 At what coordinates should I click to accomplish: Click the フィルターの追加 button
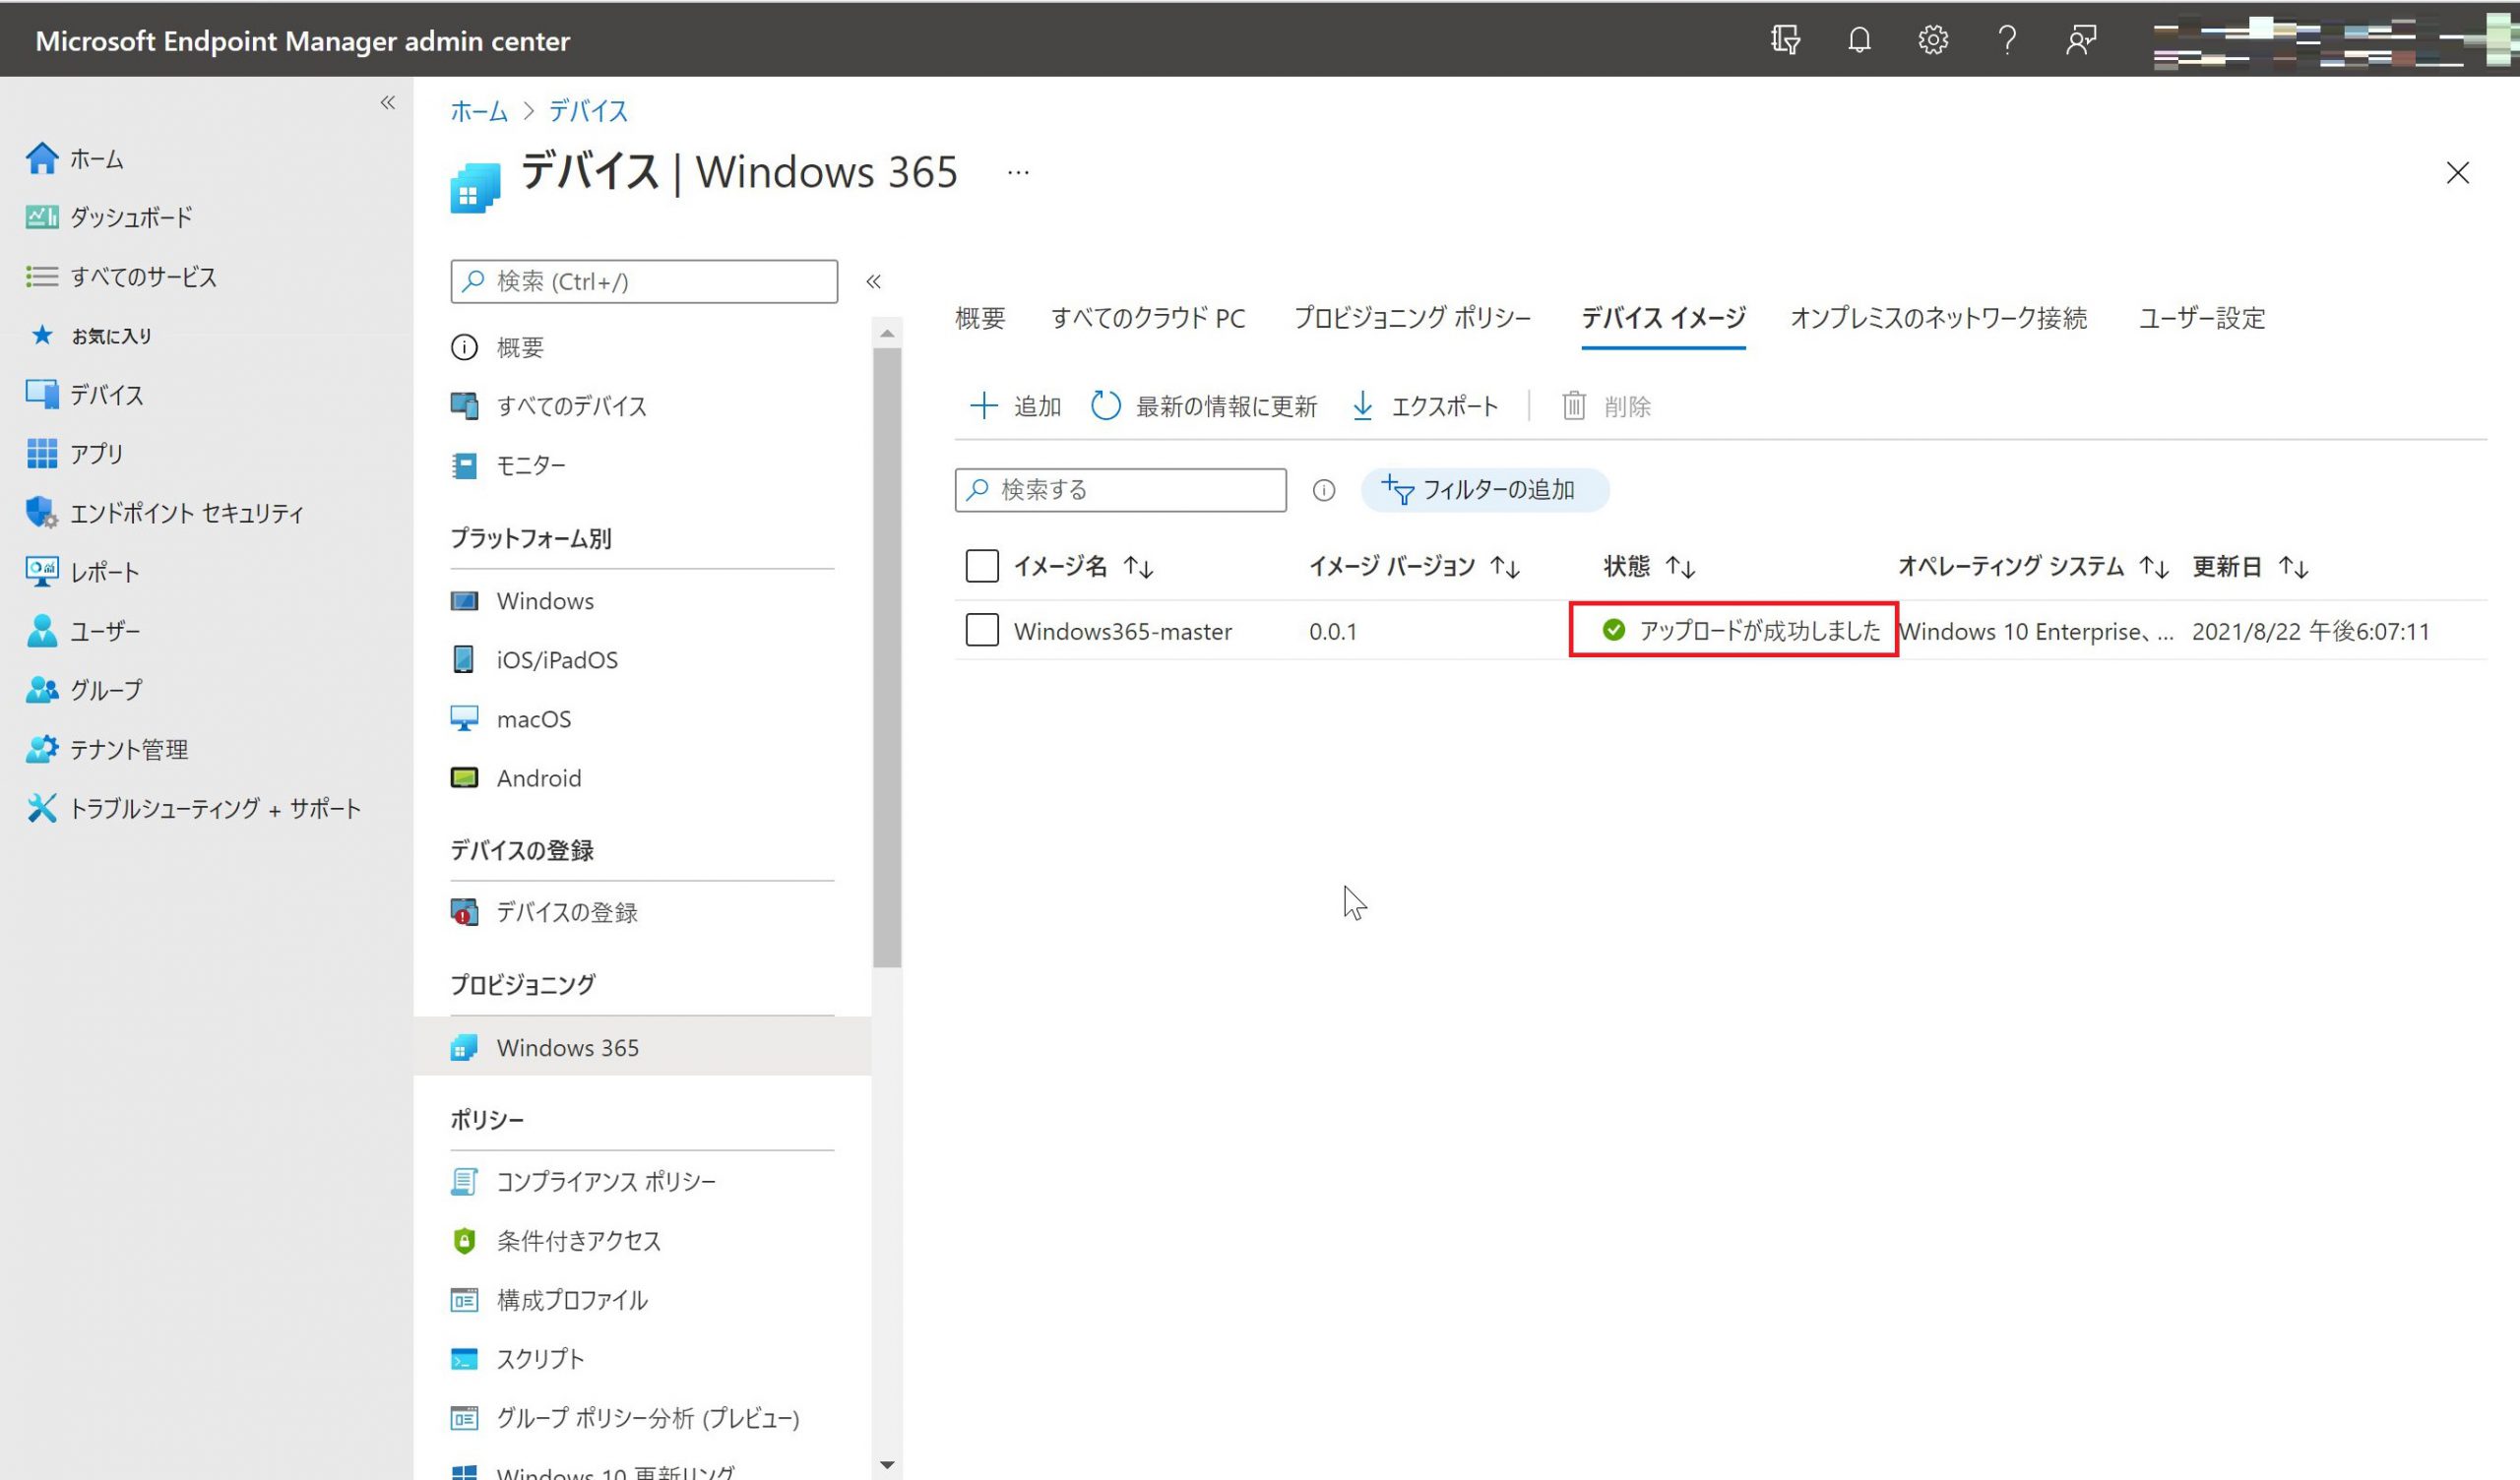click(1484, 490)
